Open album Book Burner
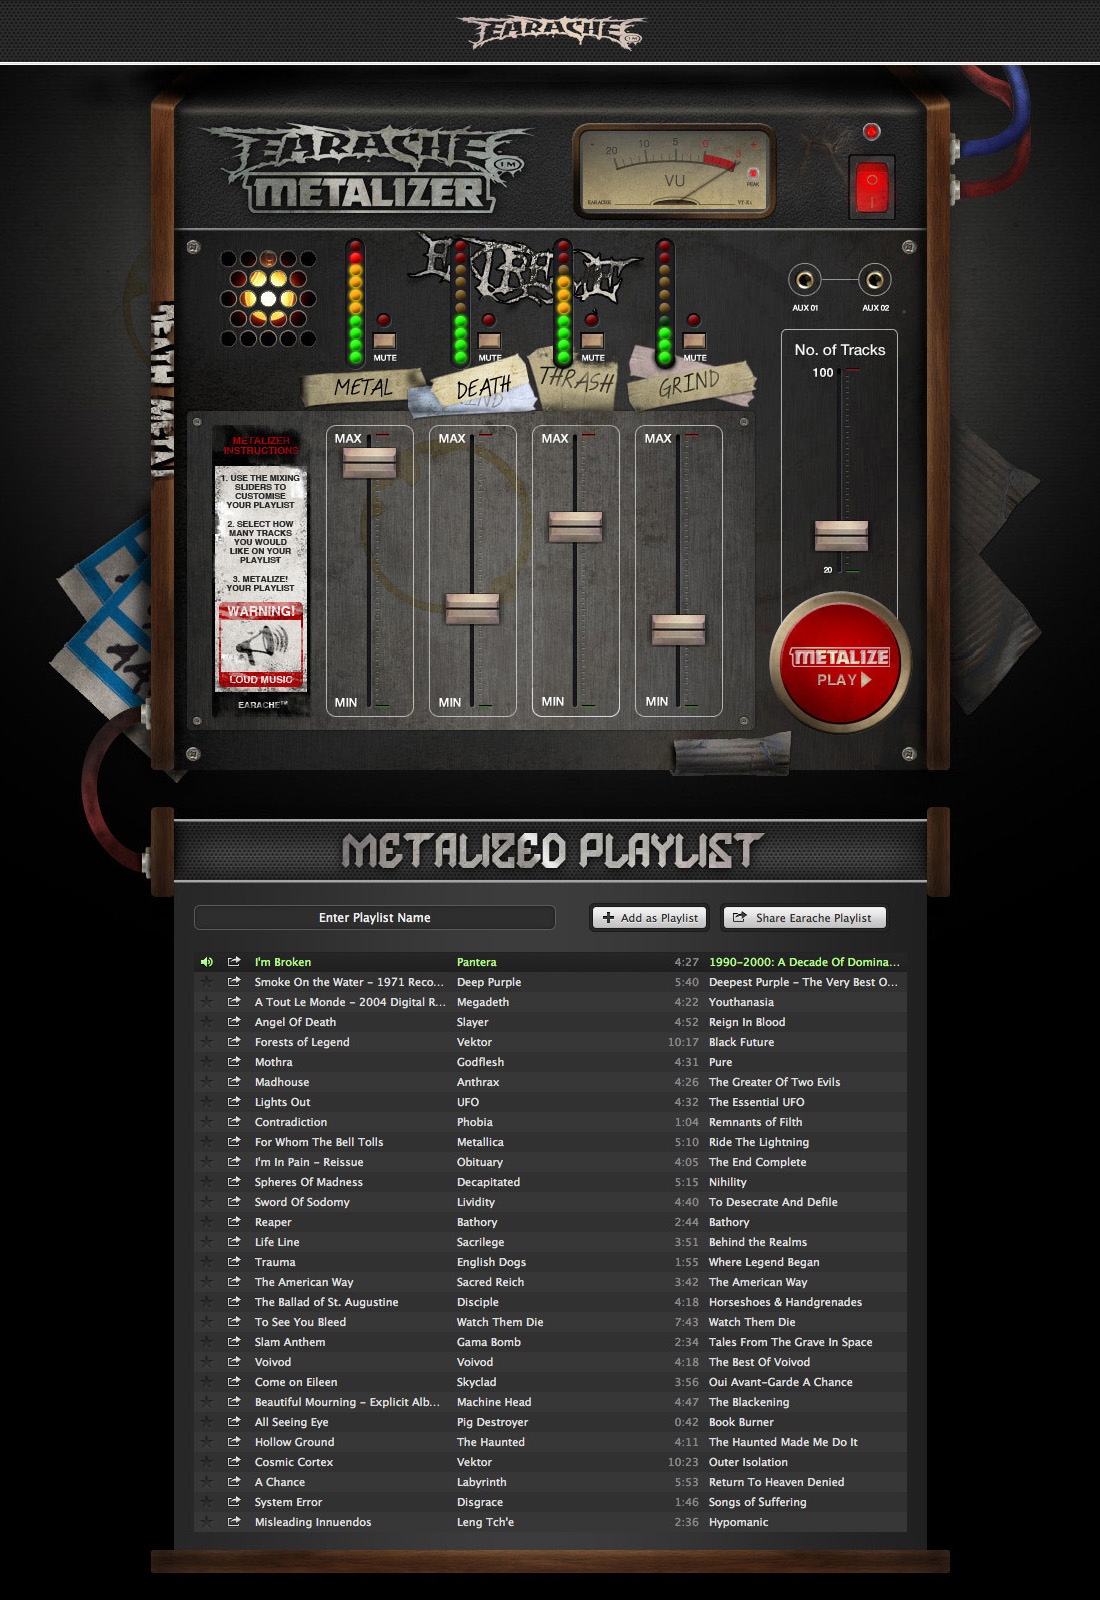The width and height of the screenshot is (1100, 1600). point(741,1422)
